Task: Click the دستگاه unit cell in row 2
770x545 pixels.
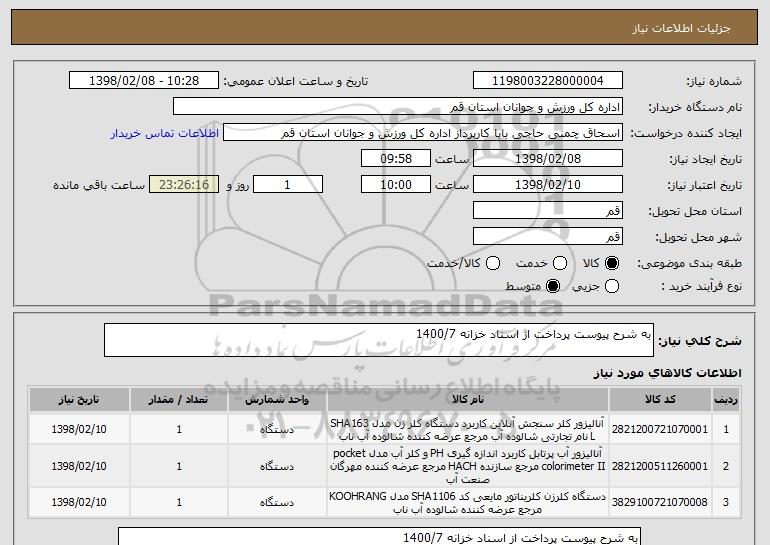Action: pos(277,466)
